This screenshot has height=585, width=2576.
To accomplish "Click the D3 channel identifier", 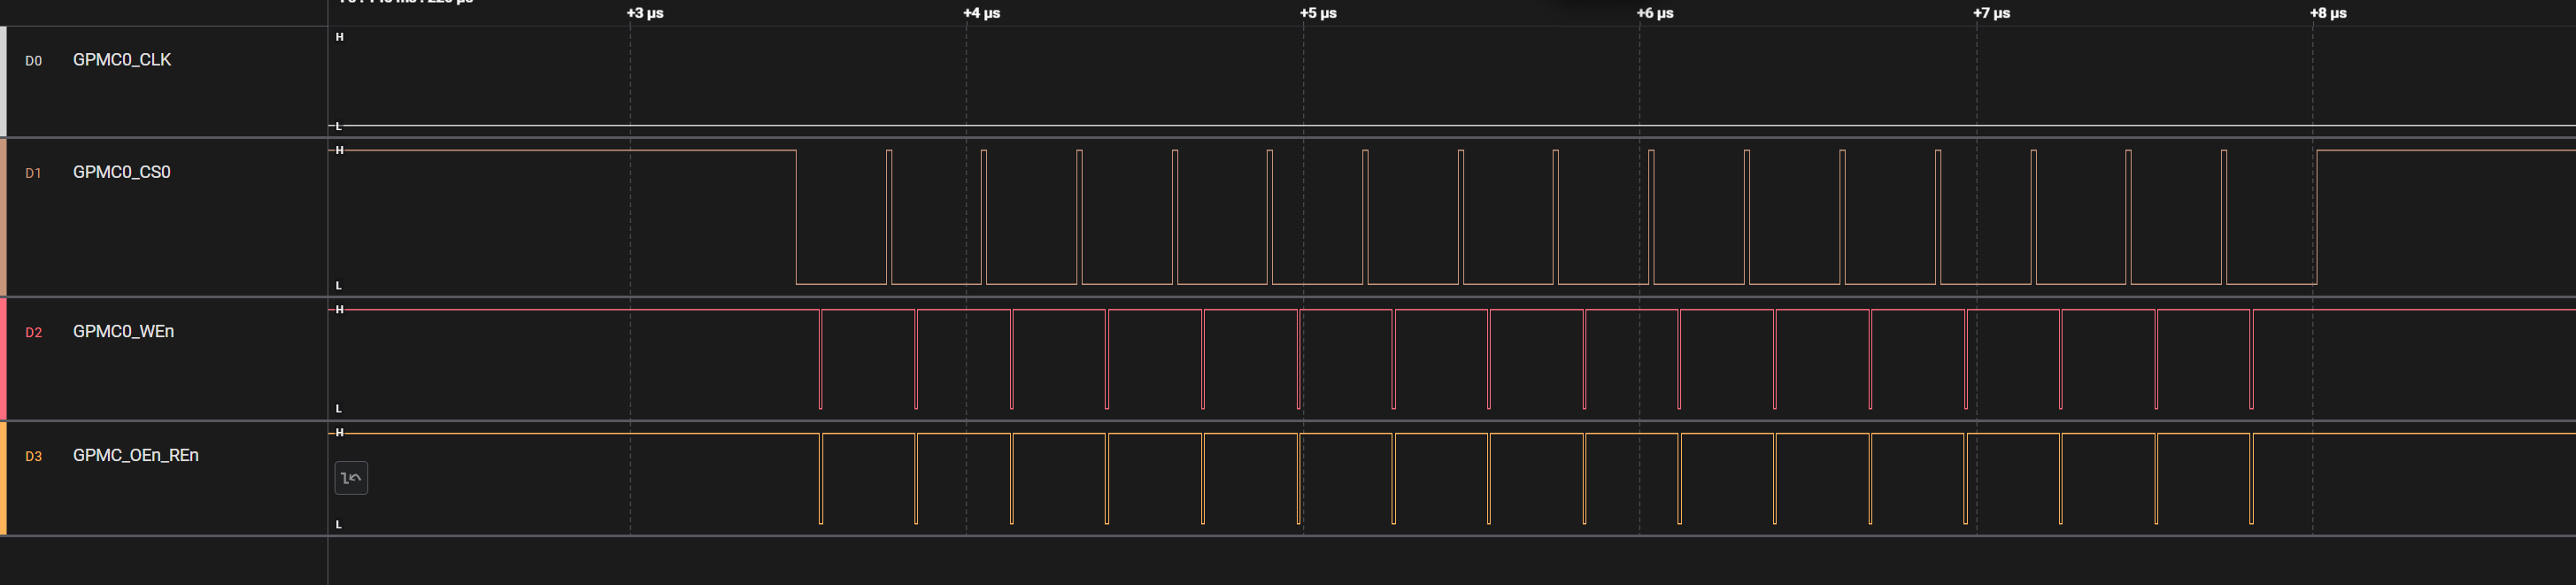I will click(x=34, y=456).
